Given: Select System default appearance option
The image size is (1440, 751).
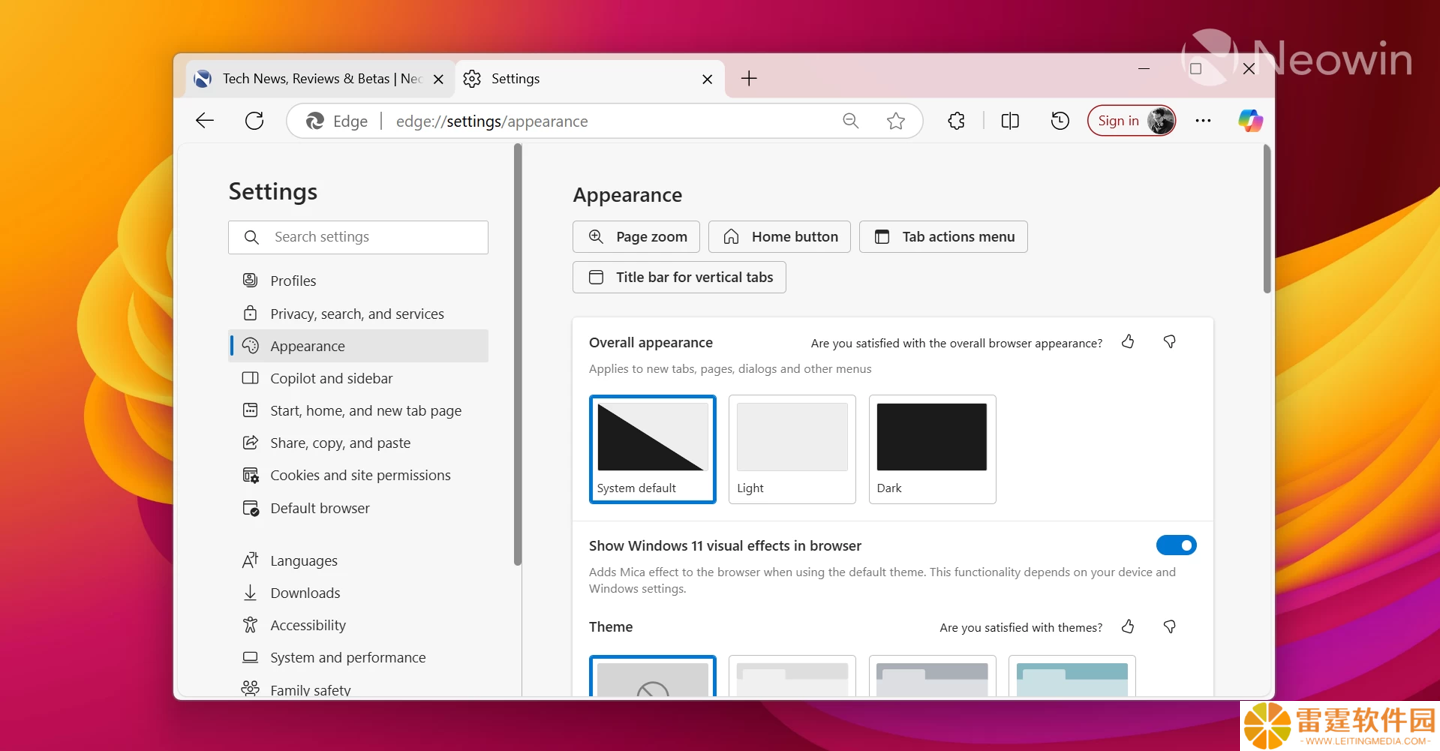Looking at the screenshot, I should pos(653,449).
